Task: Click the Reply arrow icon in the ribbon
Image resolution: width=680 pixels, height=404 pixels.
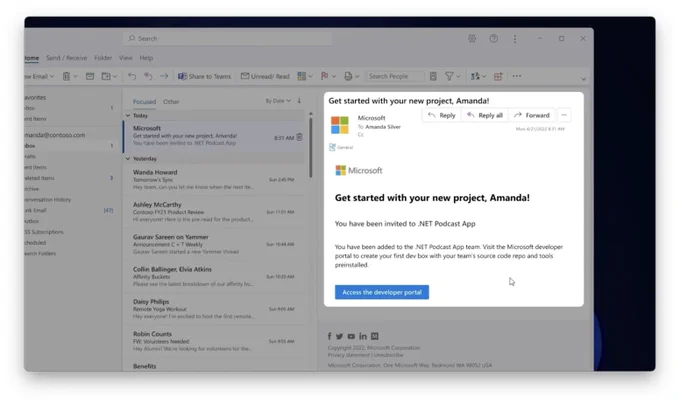Action: [x=132, y=76]
